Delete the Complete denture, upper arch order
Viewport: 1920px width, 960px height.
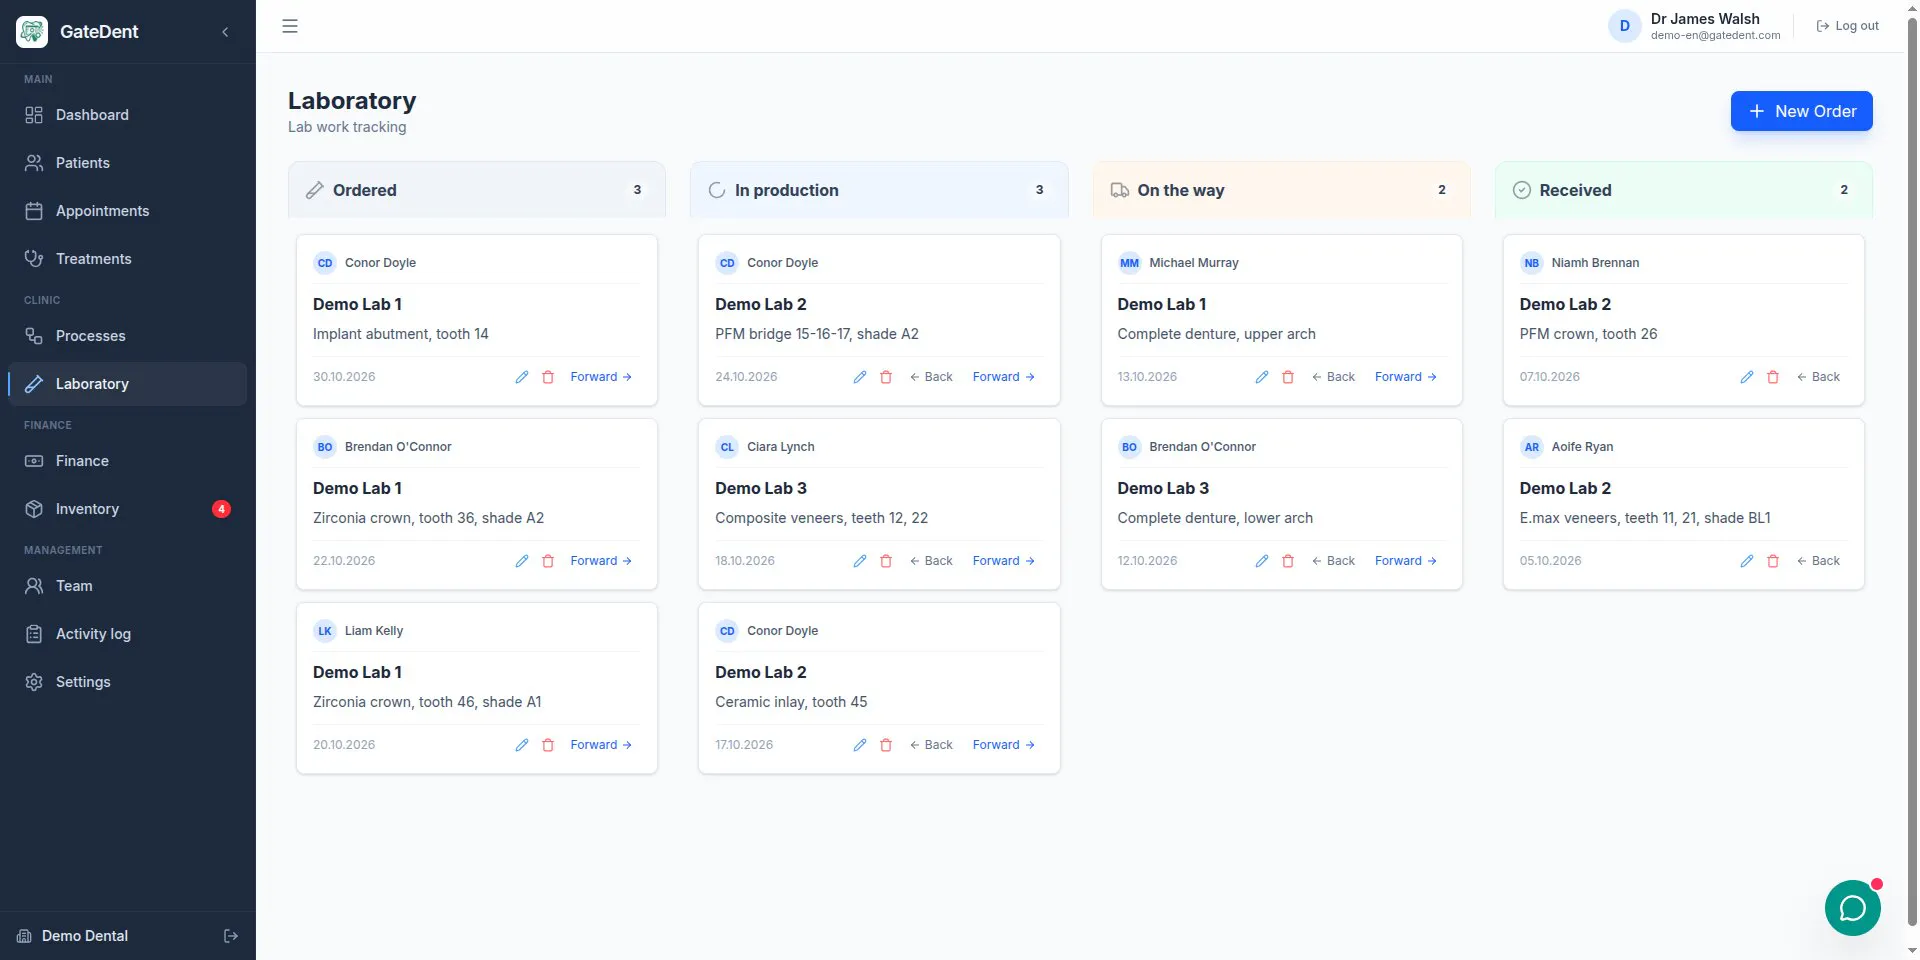(x=1288, y=377)
